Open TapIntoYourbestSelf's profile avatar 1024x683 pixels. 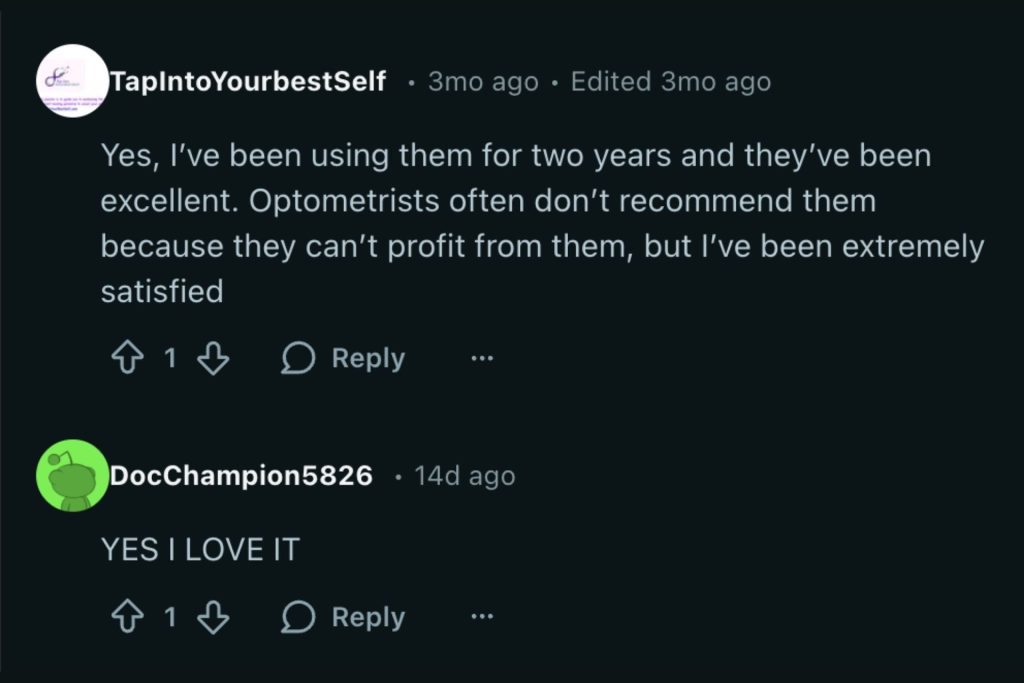(71, 81)
